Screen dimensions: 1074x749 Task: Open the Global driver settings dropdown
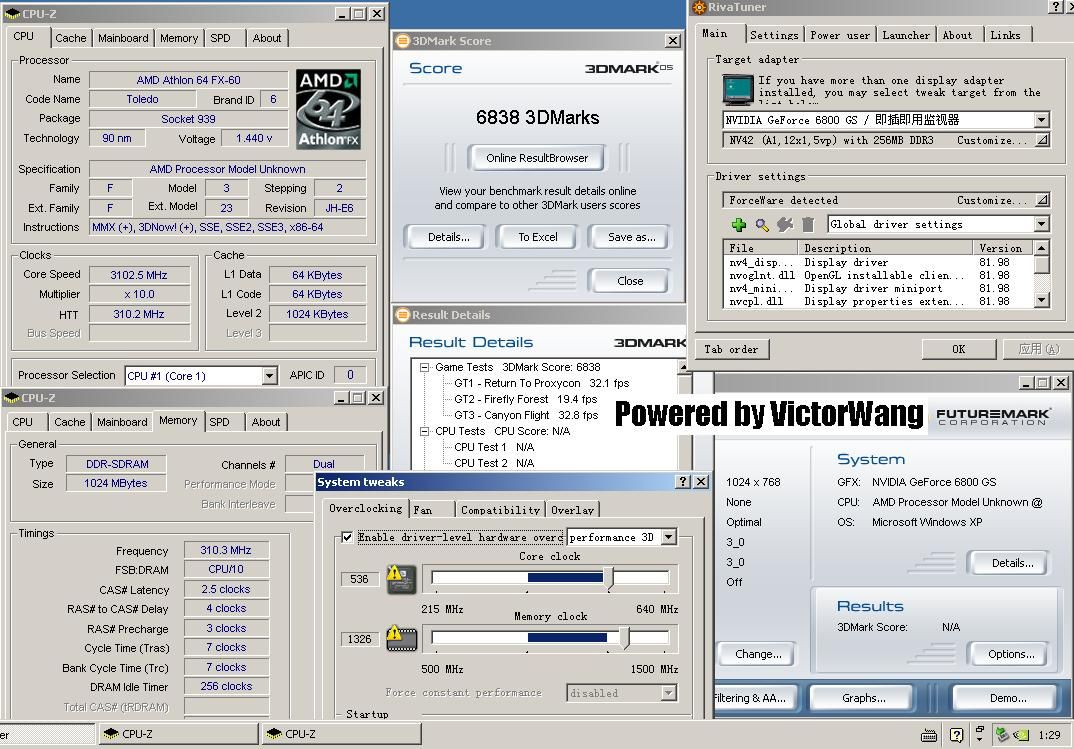pyautogui.click(x=1041, y=224)
